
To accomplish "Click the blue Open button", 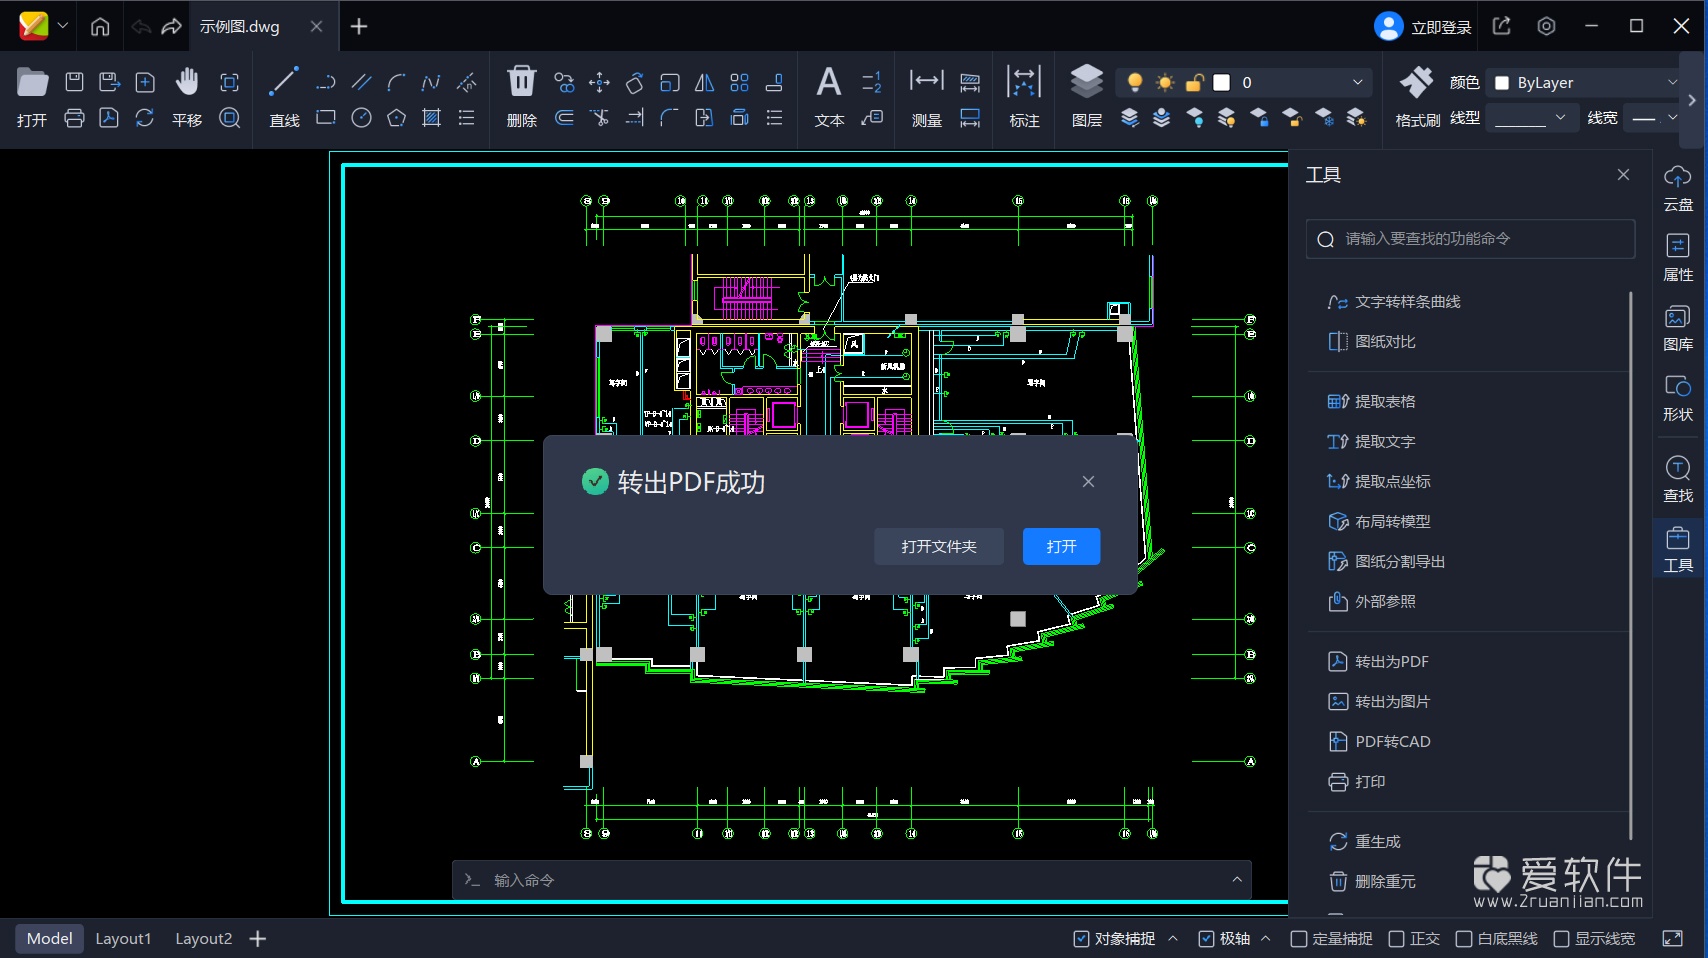I will point(1061,546).
